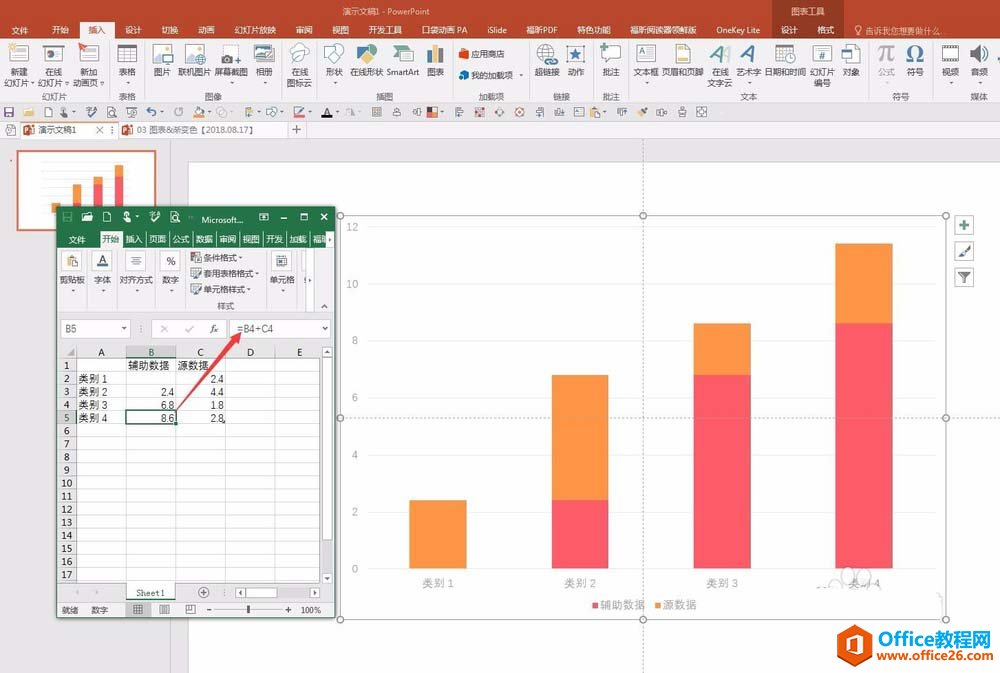Click the 屏幕截图 screenshot icon
The image size is (1000, 673).
(230, 55)
